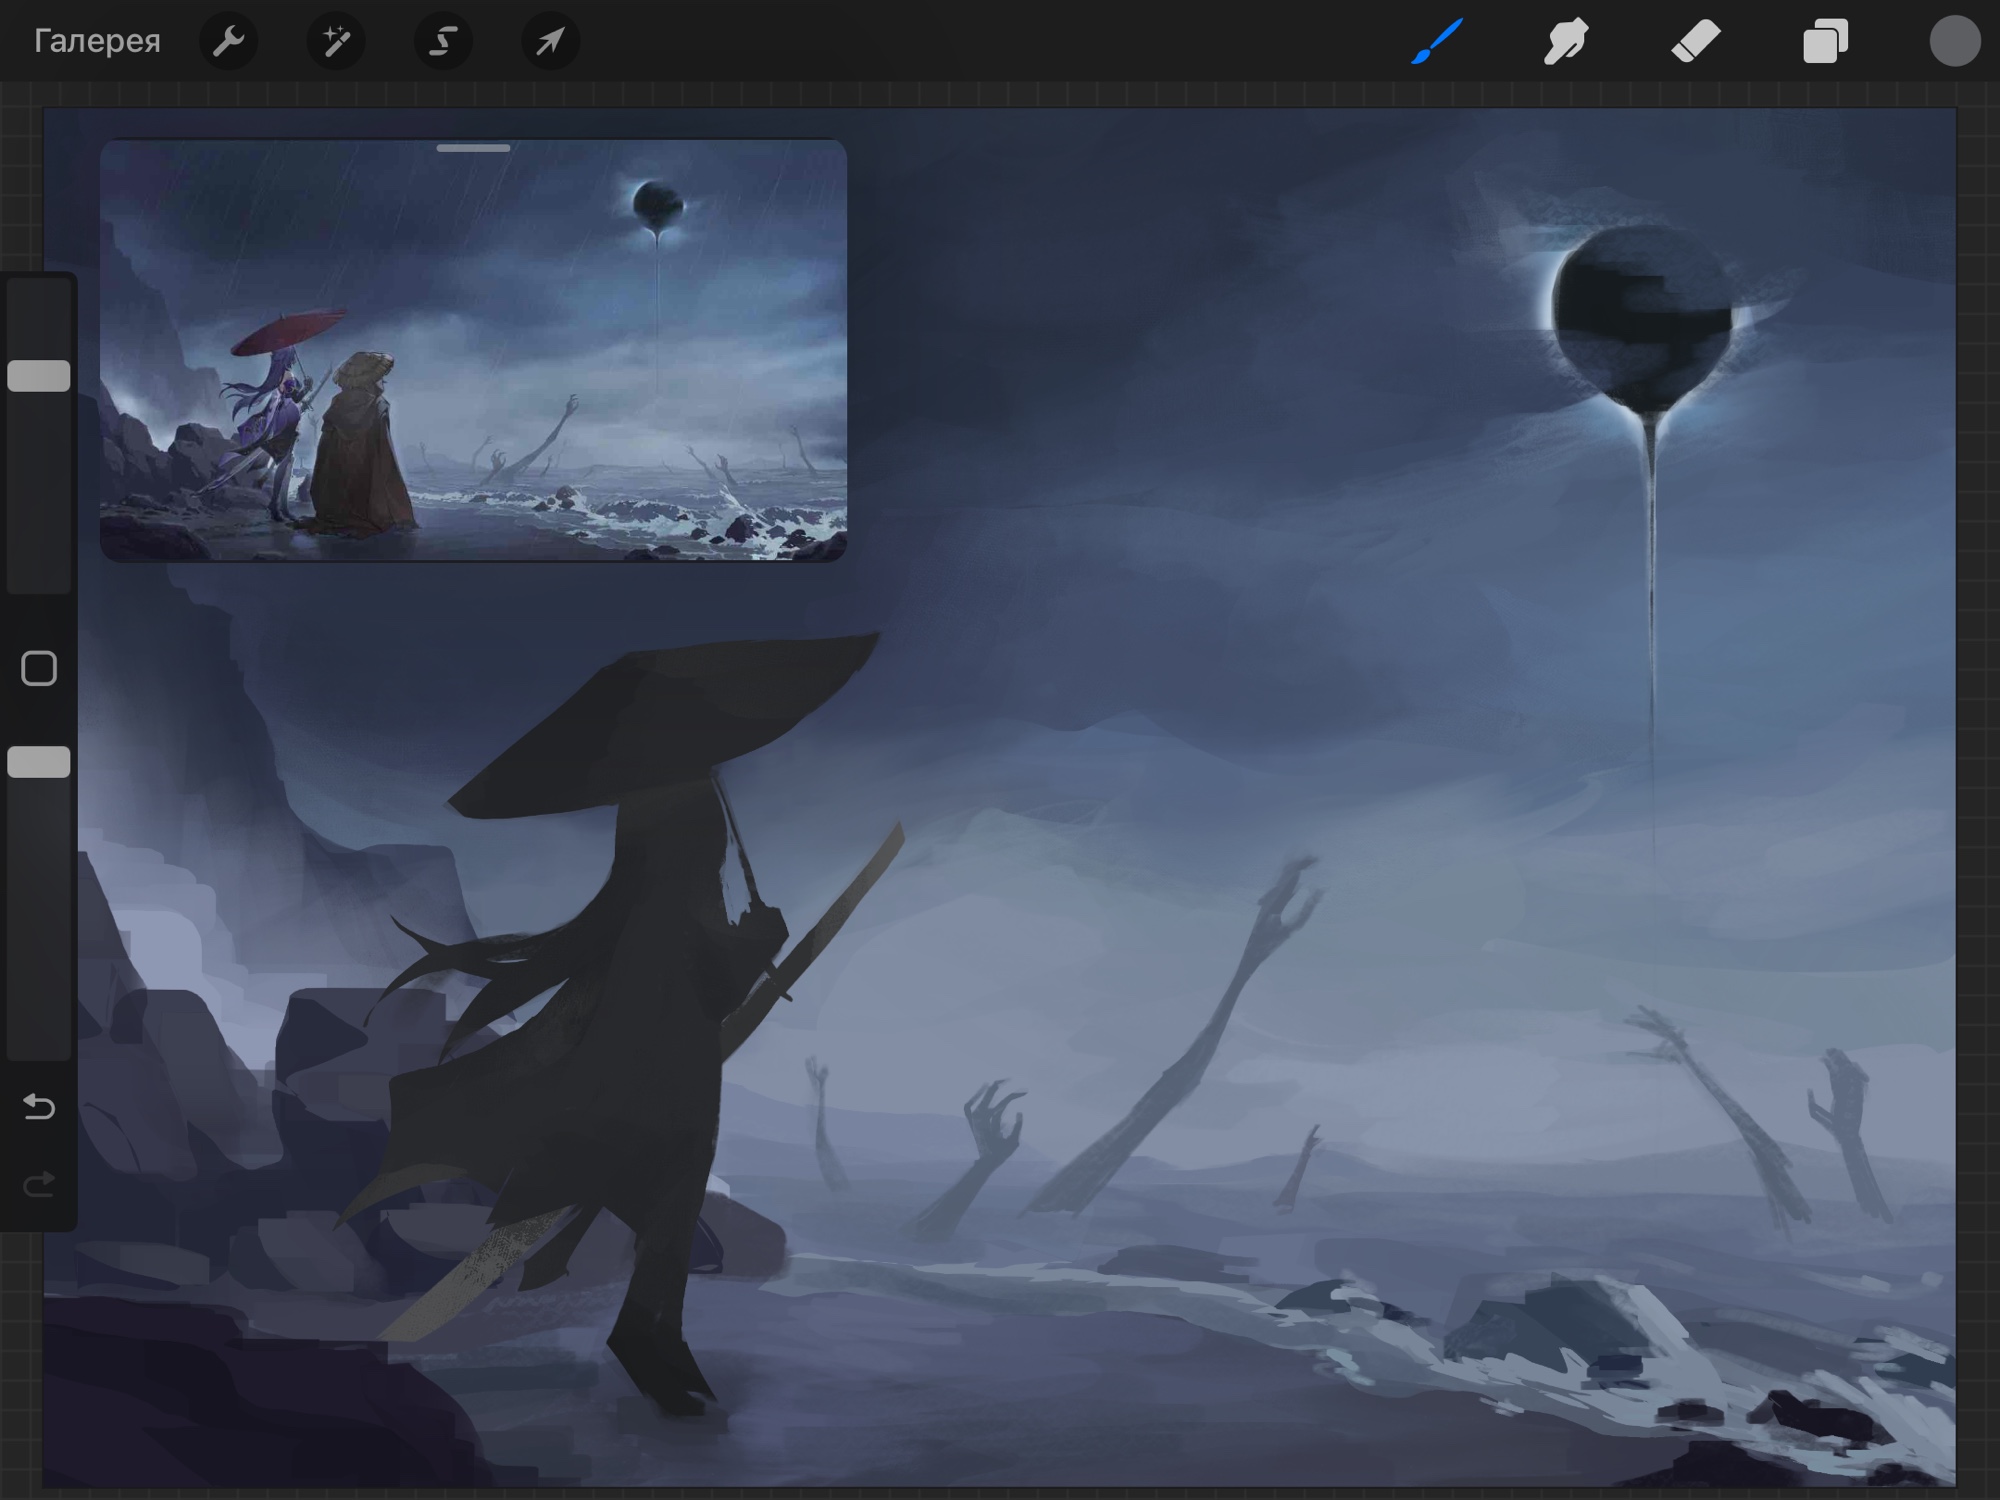Select the Smudge finger tool
2000x1500 pixels.
coord(1566,41)
